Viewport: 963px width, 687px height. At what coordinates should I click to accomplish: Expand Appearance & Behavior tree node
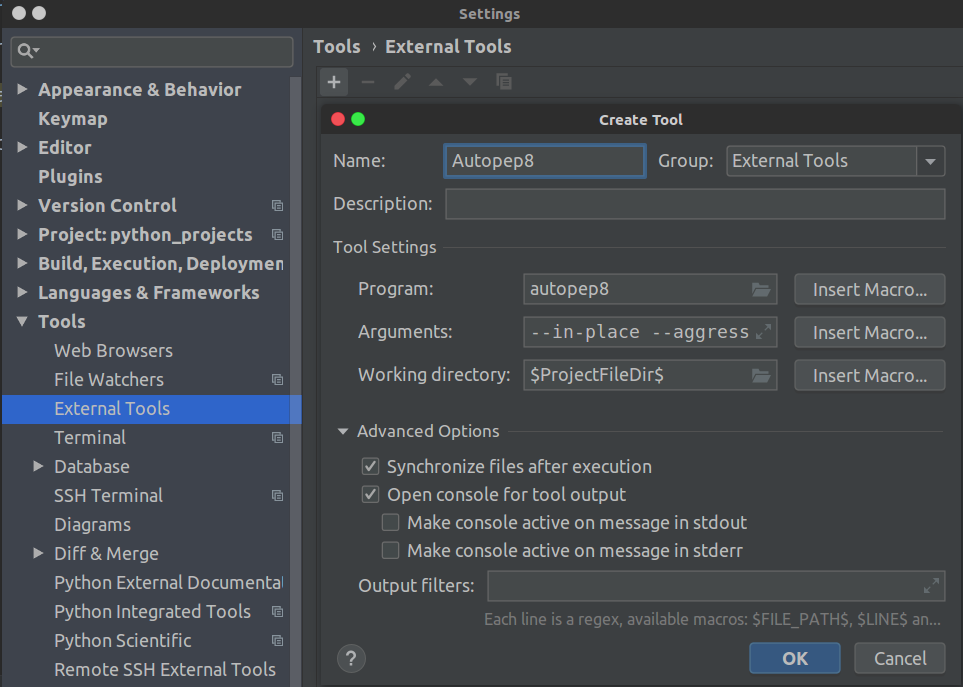click(x=22, y=90)
